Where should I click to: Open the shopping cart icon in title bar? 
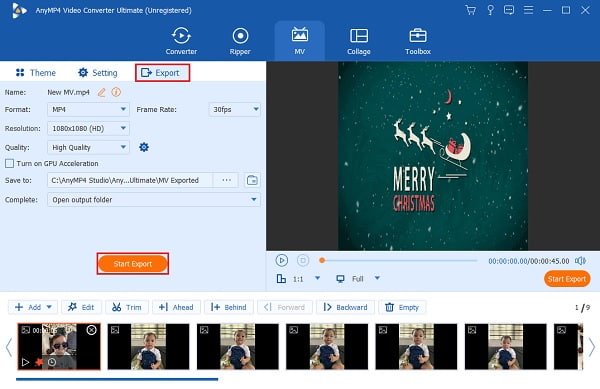tap(470, 10)
